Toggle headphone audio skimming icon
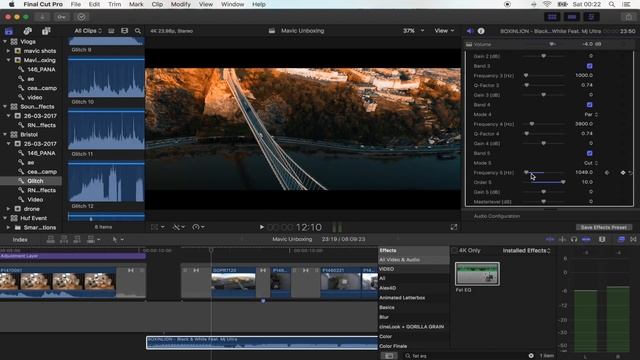Image resolution: width=640 pixels, height=360 pixels. tap(574, 240)
